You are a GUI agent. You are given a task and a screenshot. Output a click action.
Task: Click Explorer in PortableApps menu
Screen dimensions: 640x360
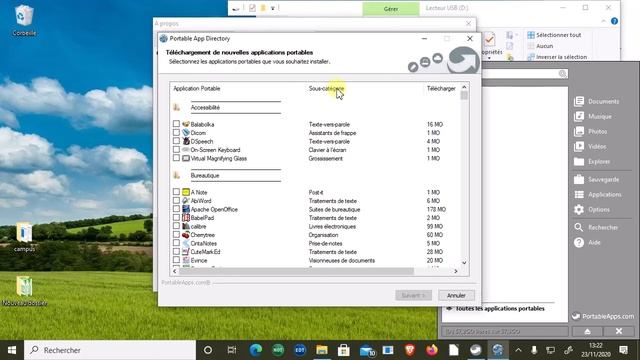[x=592, y=161]
